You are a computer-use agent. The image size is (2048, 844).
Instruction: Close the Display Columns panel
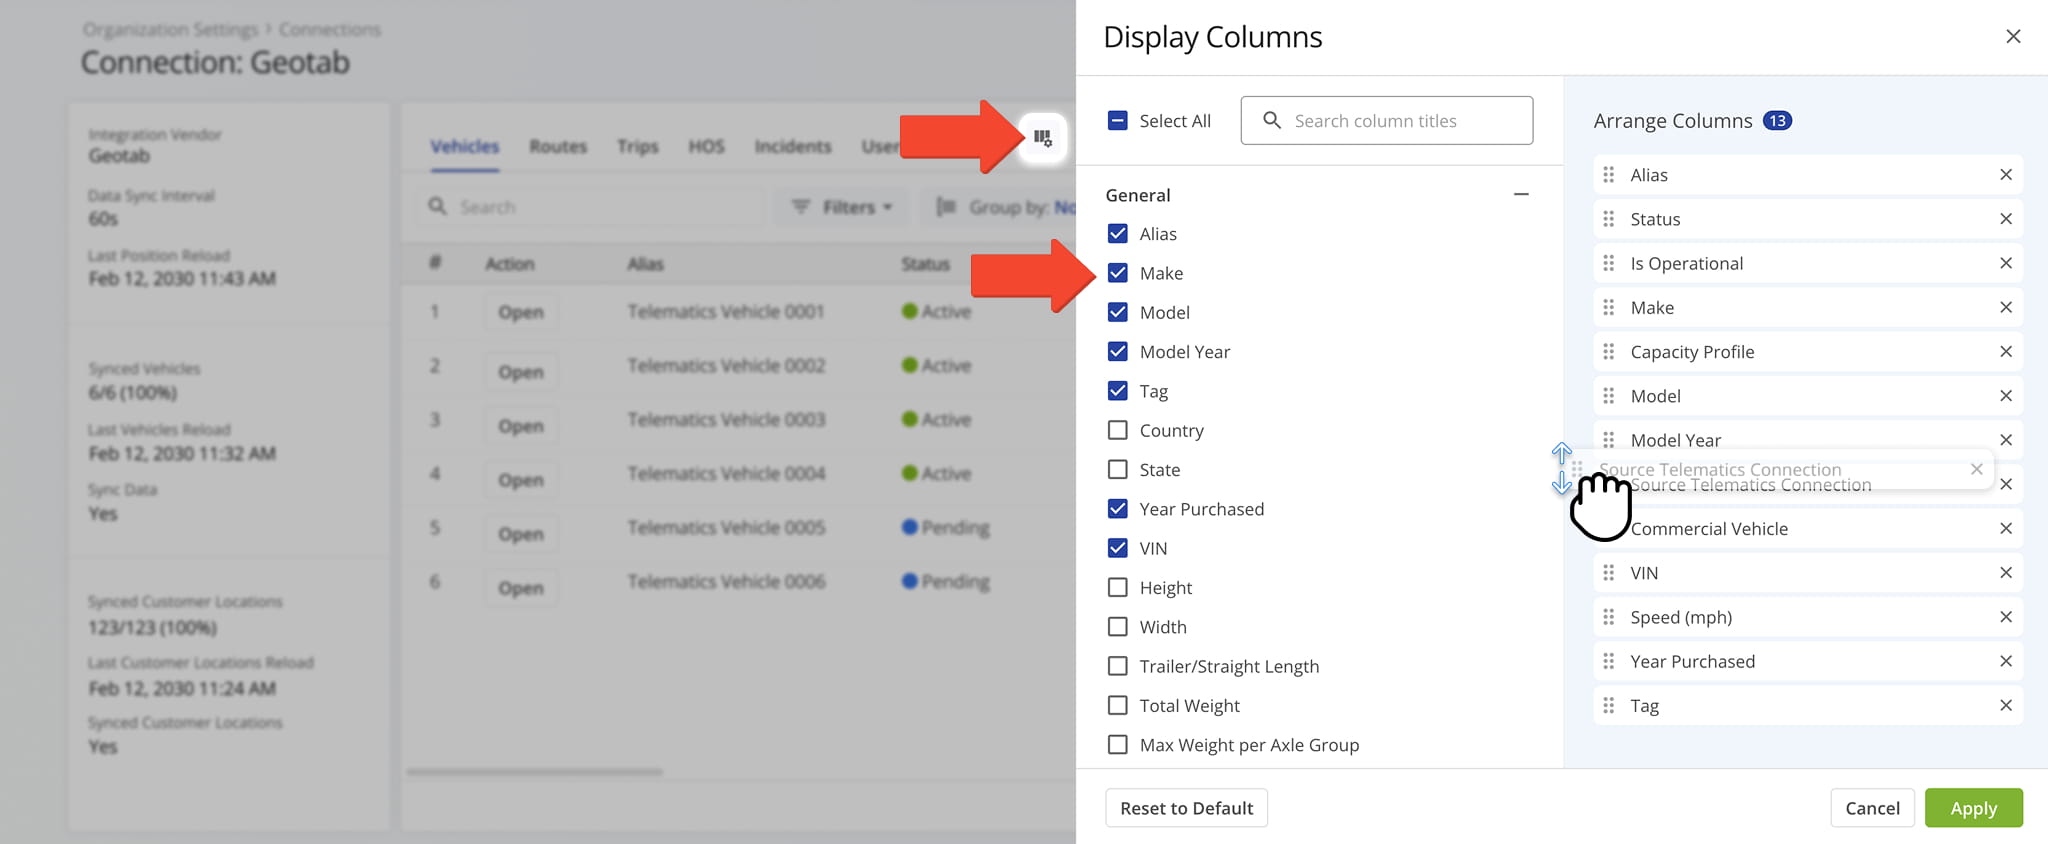pos(2013,37)
